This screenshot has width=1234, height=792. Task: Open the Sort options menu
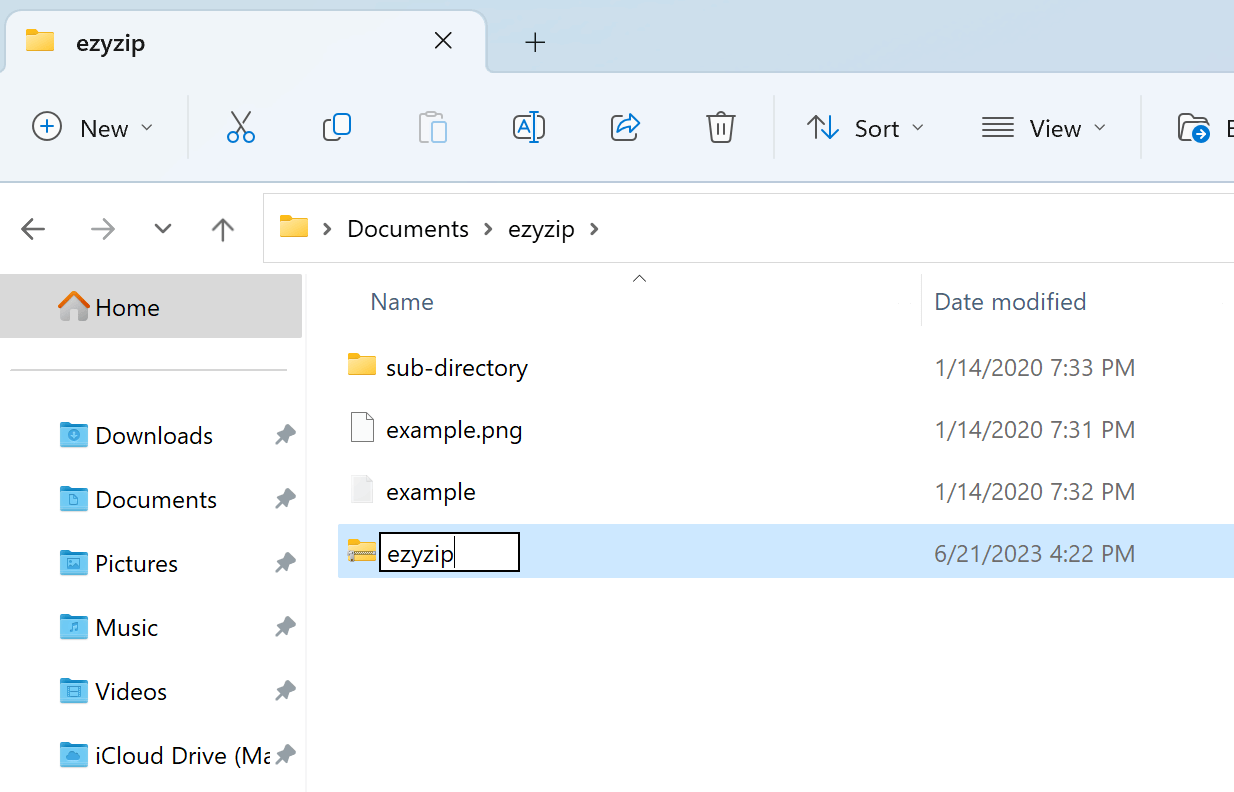pos(864,127)
